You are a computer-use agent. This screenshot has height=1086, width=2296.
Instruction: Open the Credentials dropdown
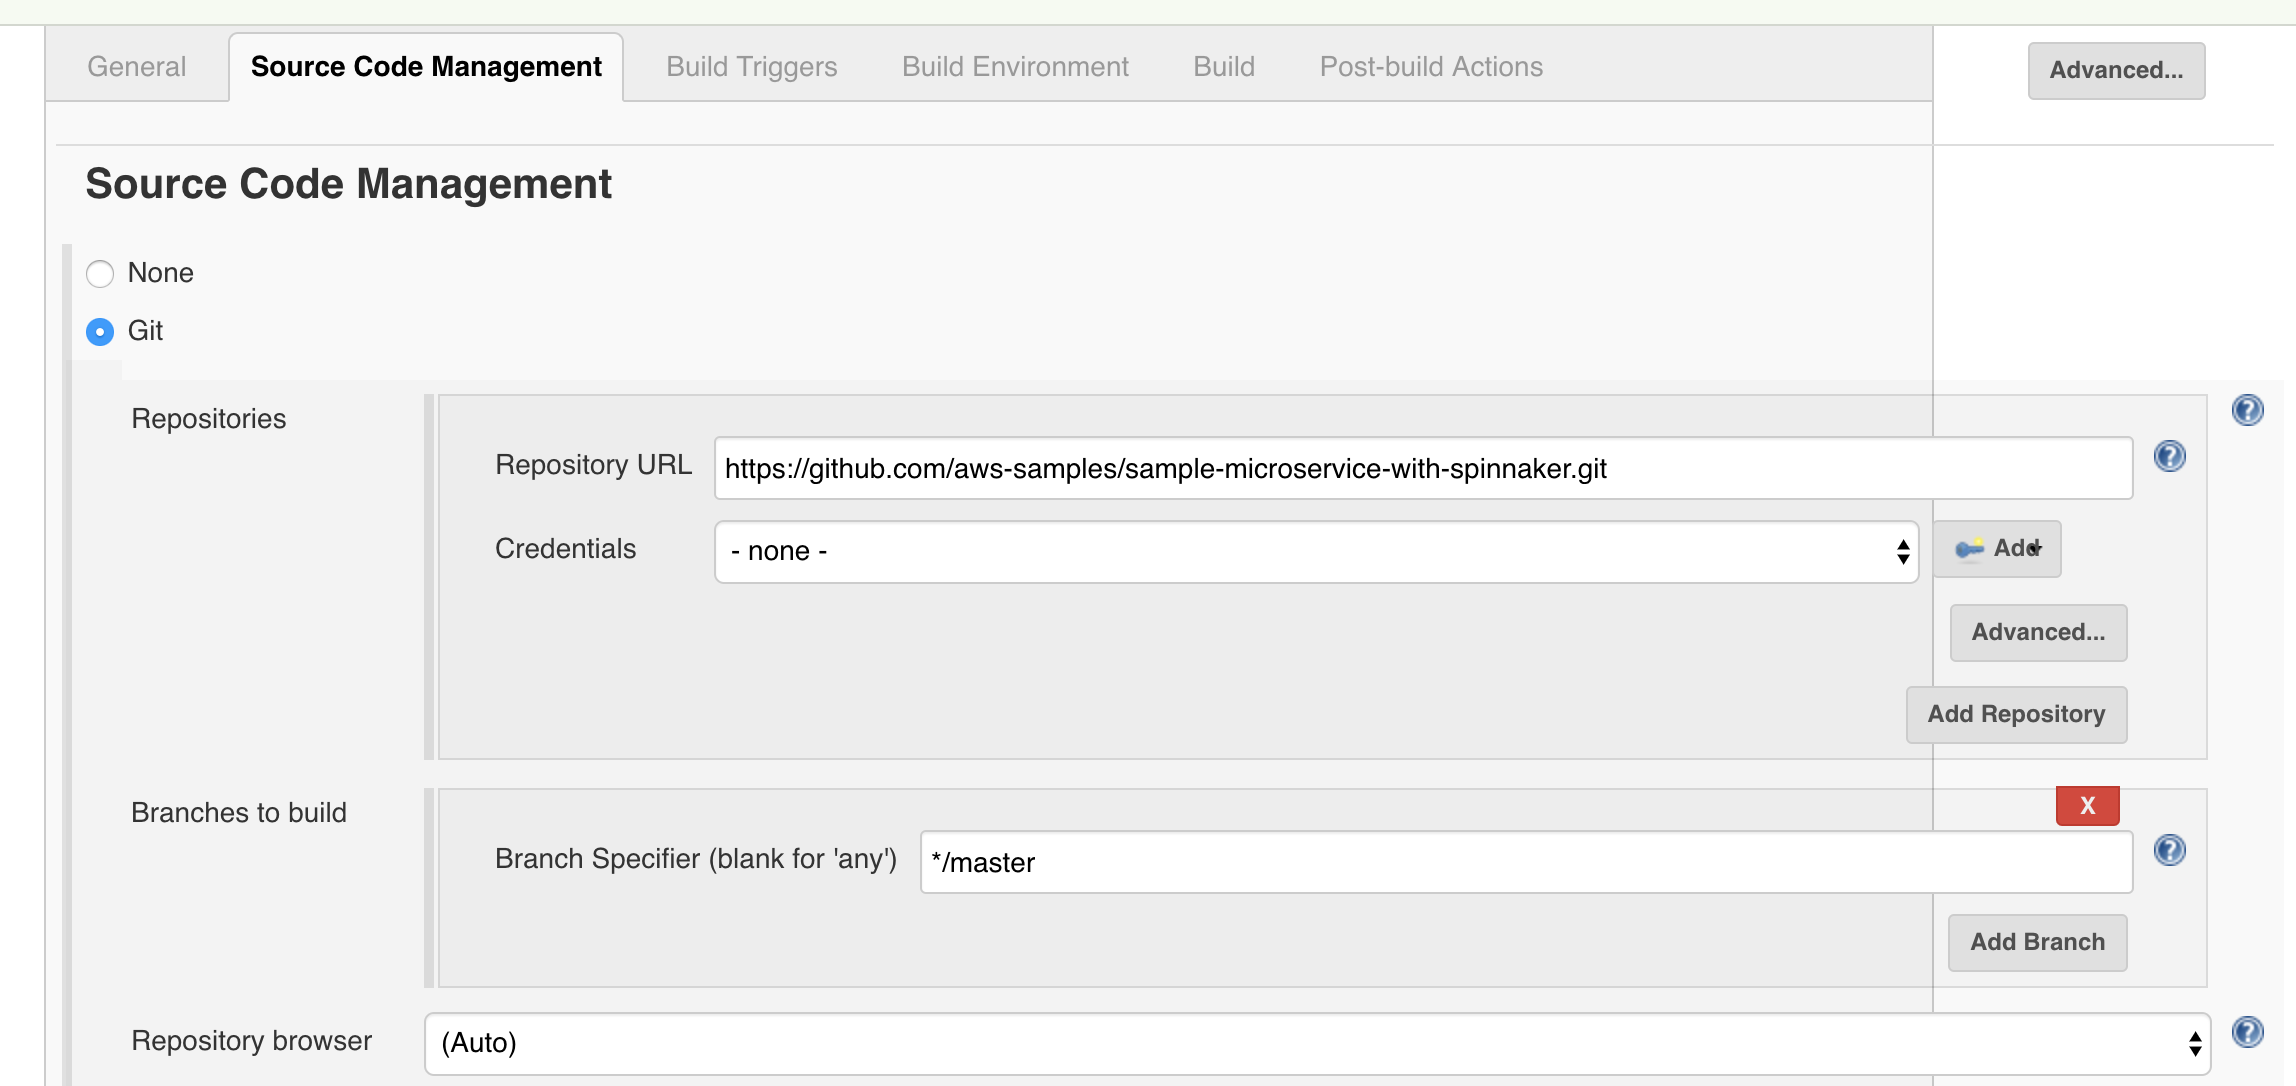coord(1316,551)
